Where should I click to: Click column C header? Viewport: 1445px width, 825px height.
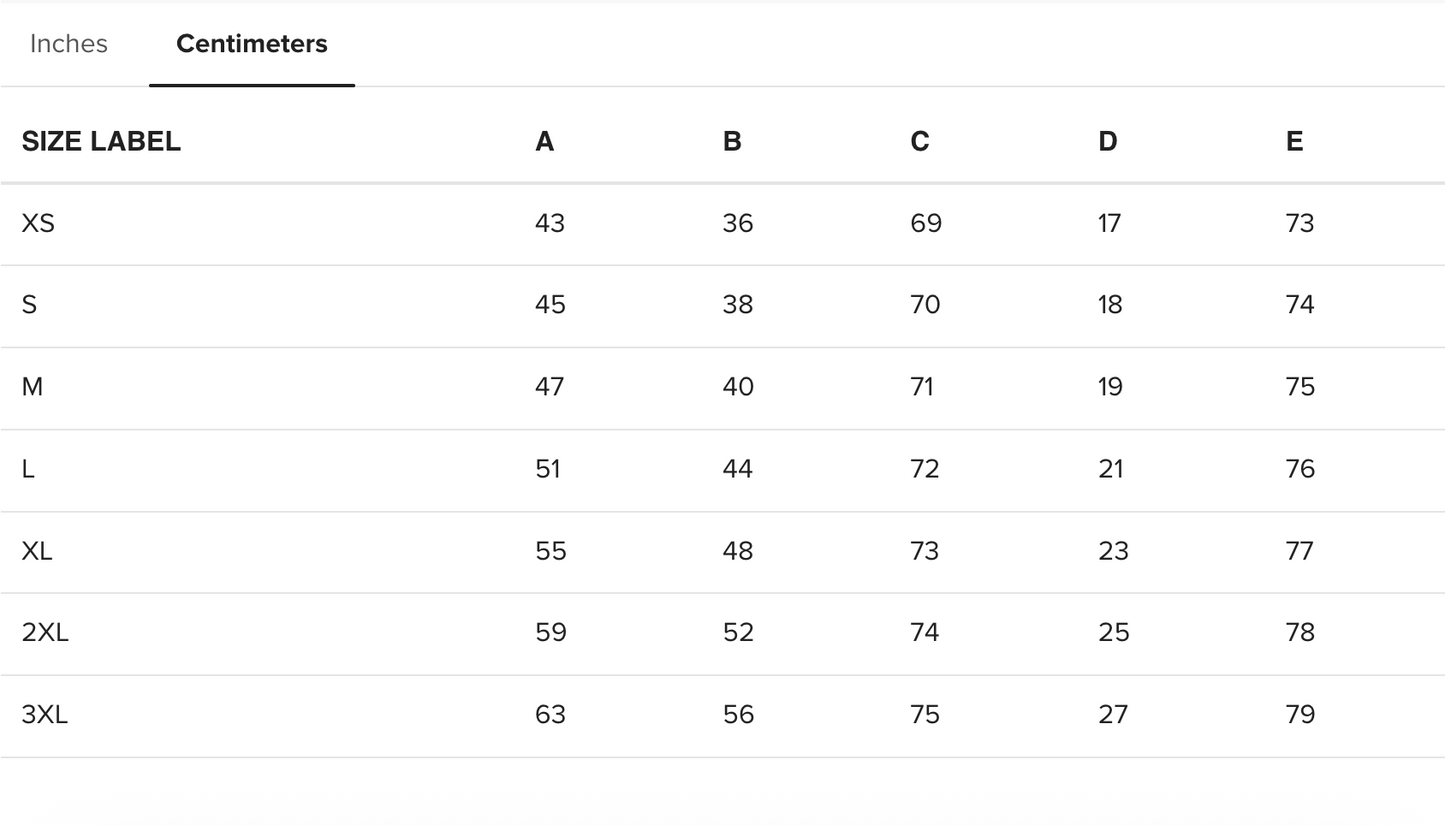920,142
